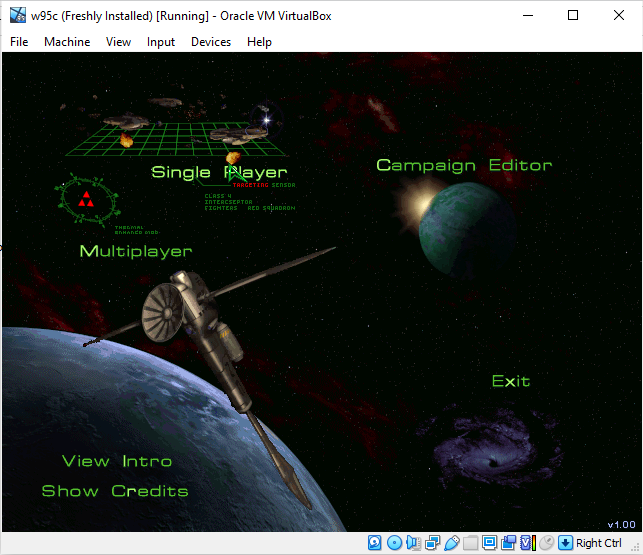The image size is (643, 555).
Task: Click the display settings status icon
Action: tap(489, 543)
